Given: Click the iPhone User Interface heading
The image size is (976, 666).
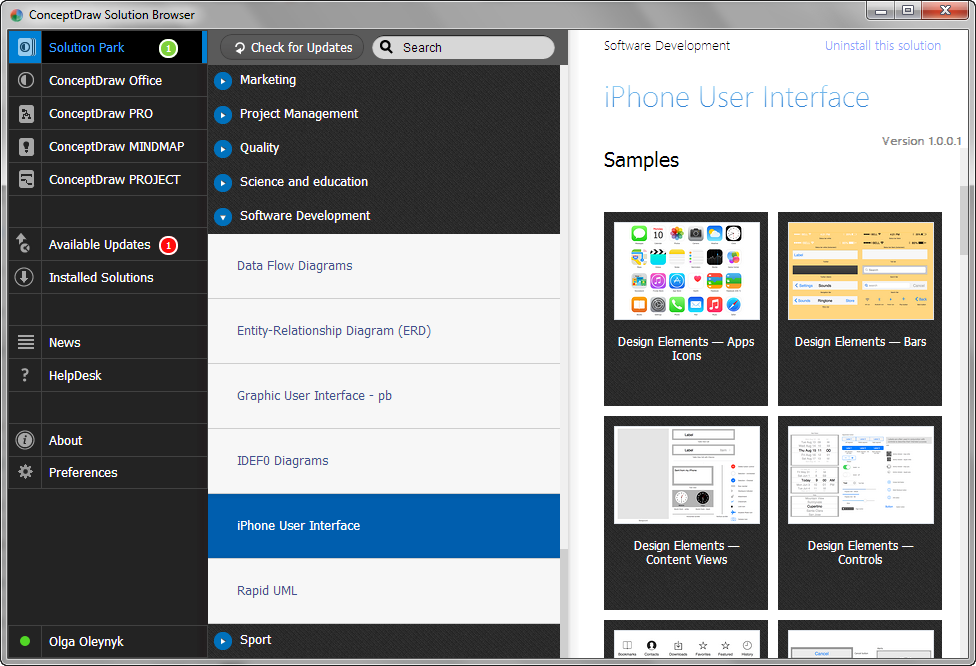Looking at the screenshot, I should [736, 98].
